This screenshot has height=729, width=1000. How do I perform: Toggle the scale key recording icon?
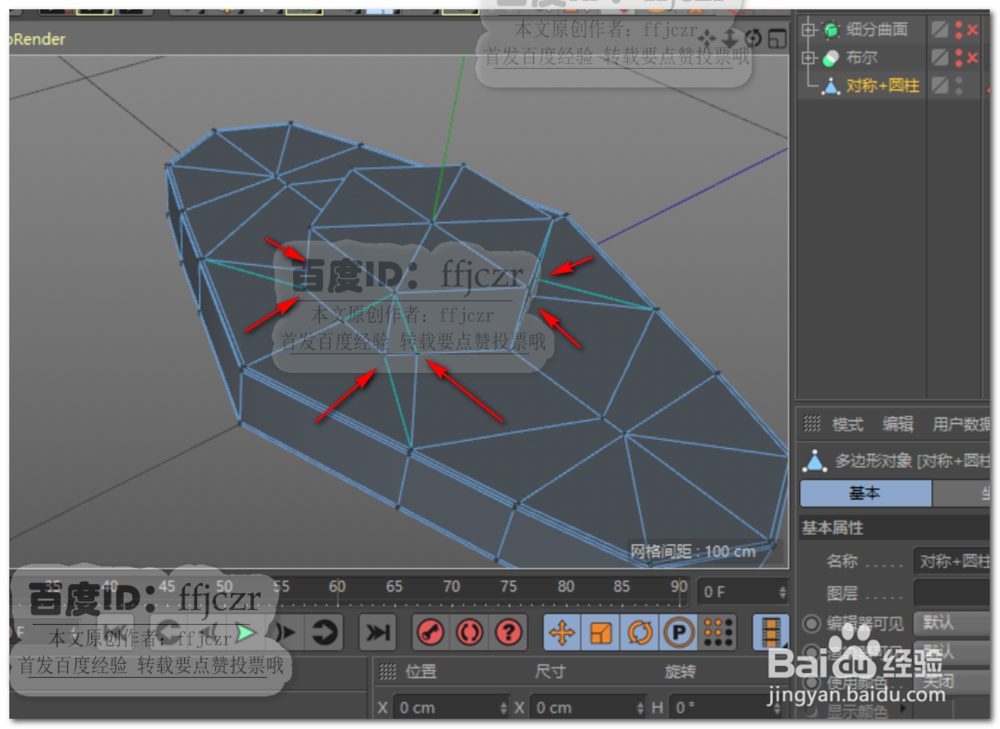click(601, 633)
